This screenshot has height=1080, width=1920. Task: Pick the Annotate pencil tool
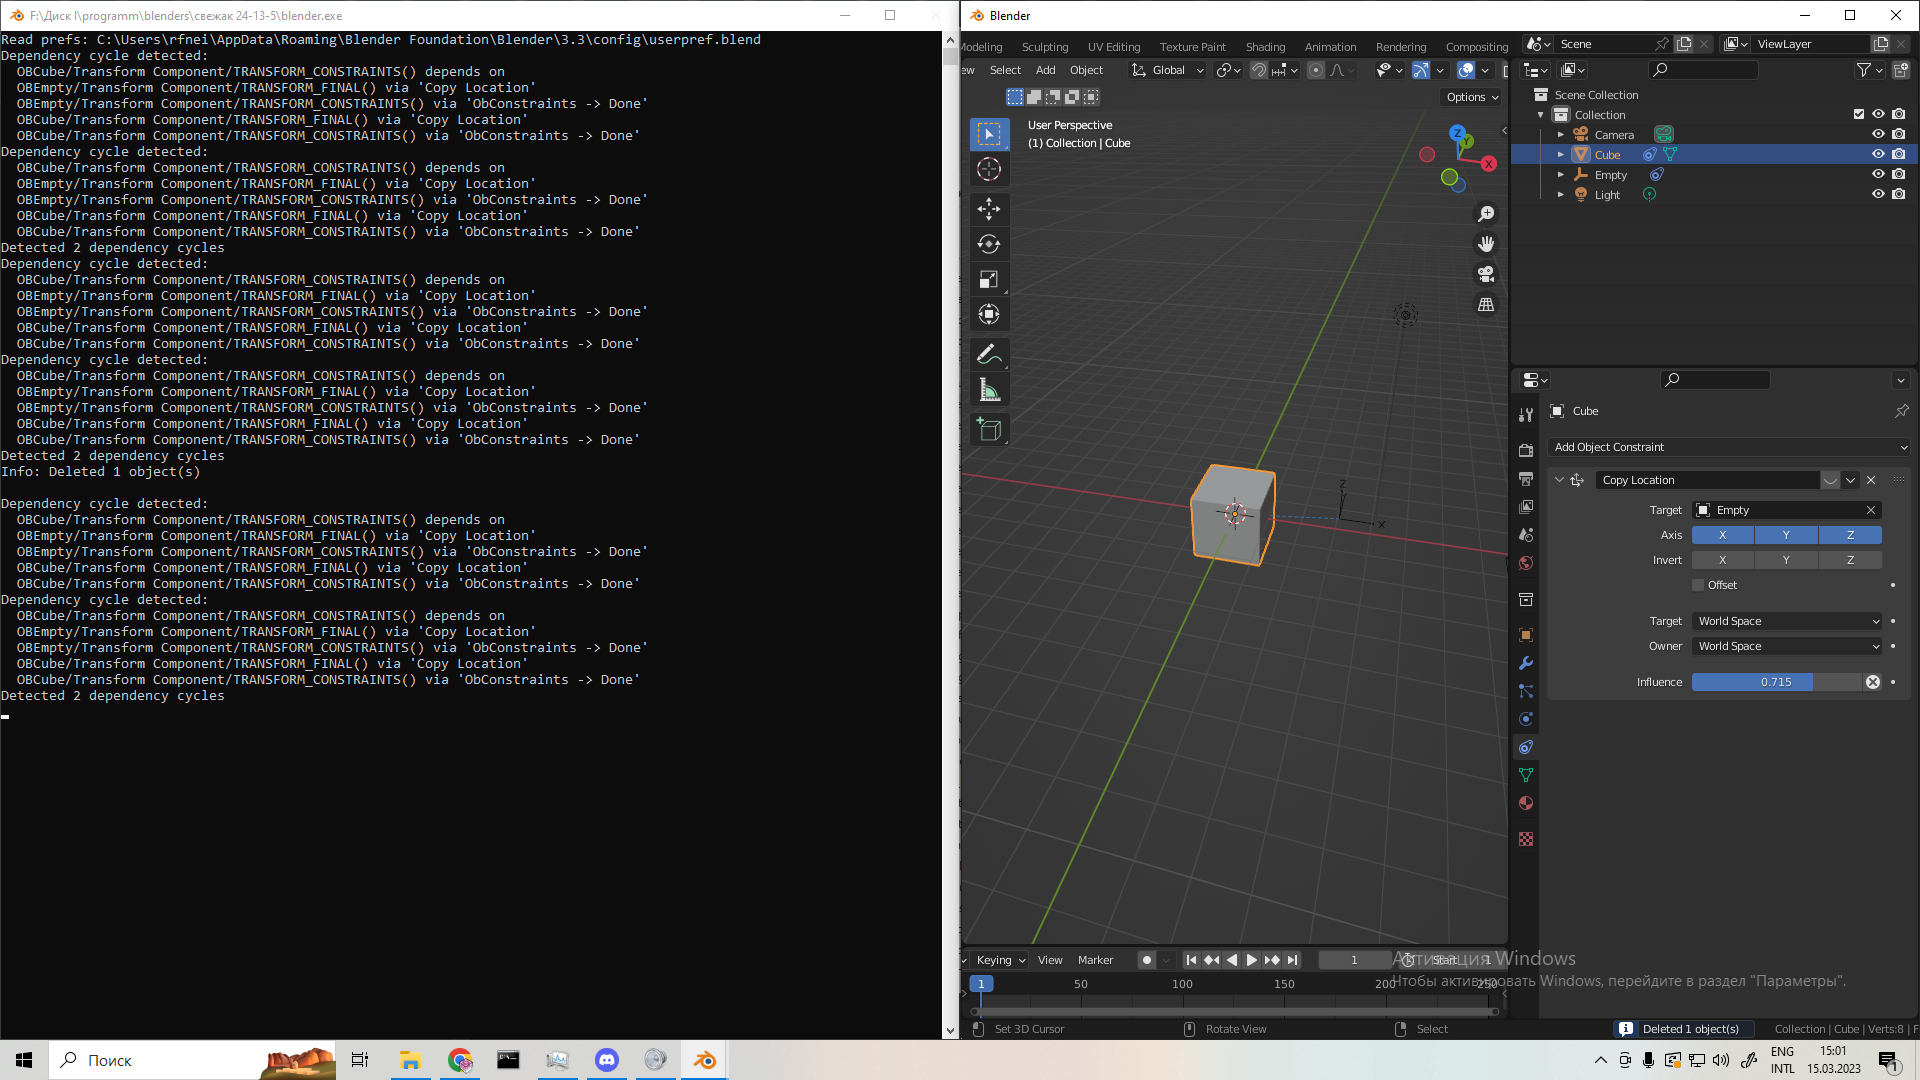[x=988, y=354]
